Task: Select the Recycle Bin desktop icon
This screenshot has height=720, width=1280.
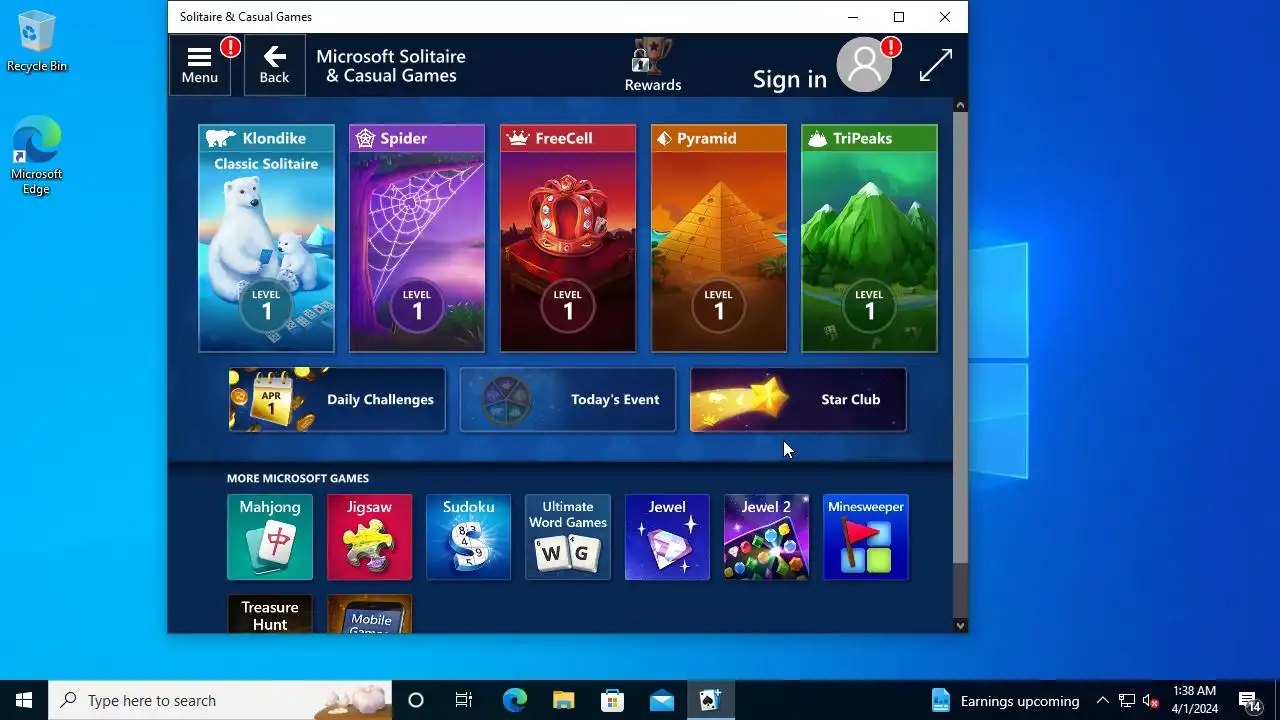Action: click(x=37, y=42)
